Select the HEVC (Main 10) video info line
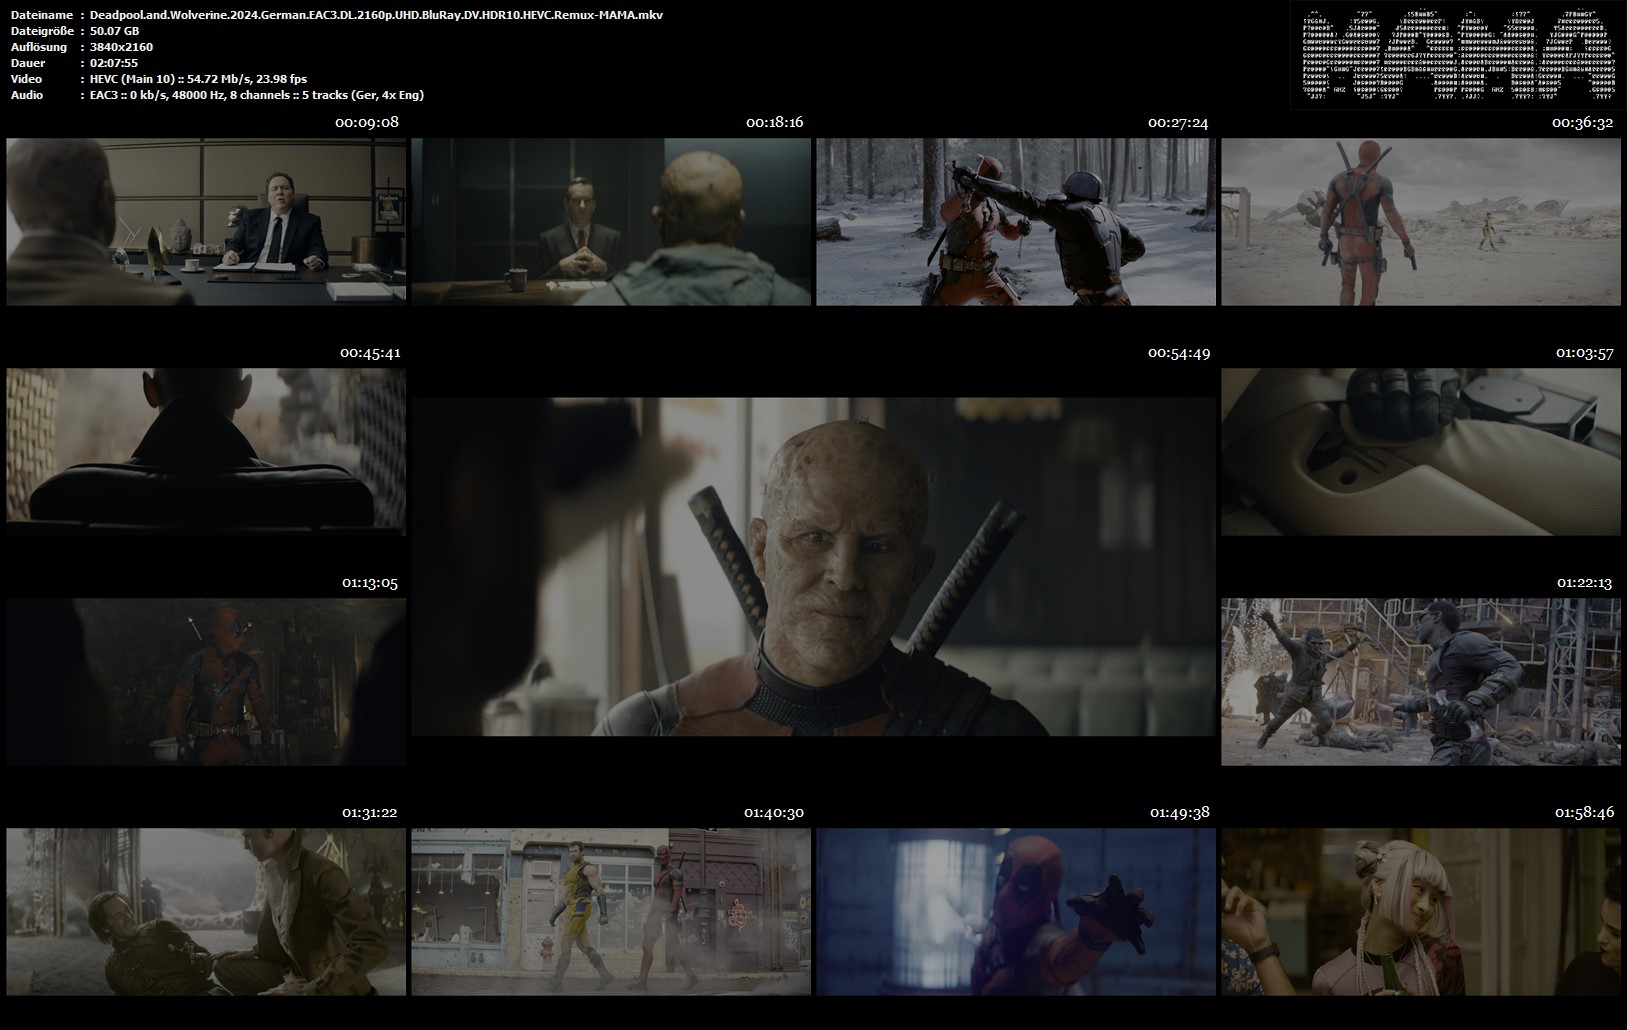This screenshot has width=1627, height=1030. tap(199, 79)
